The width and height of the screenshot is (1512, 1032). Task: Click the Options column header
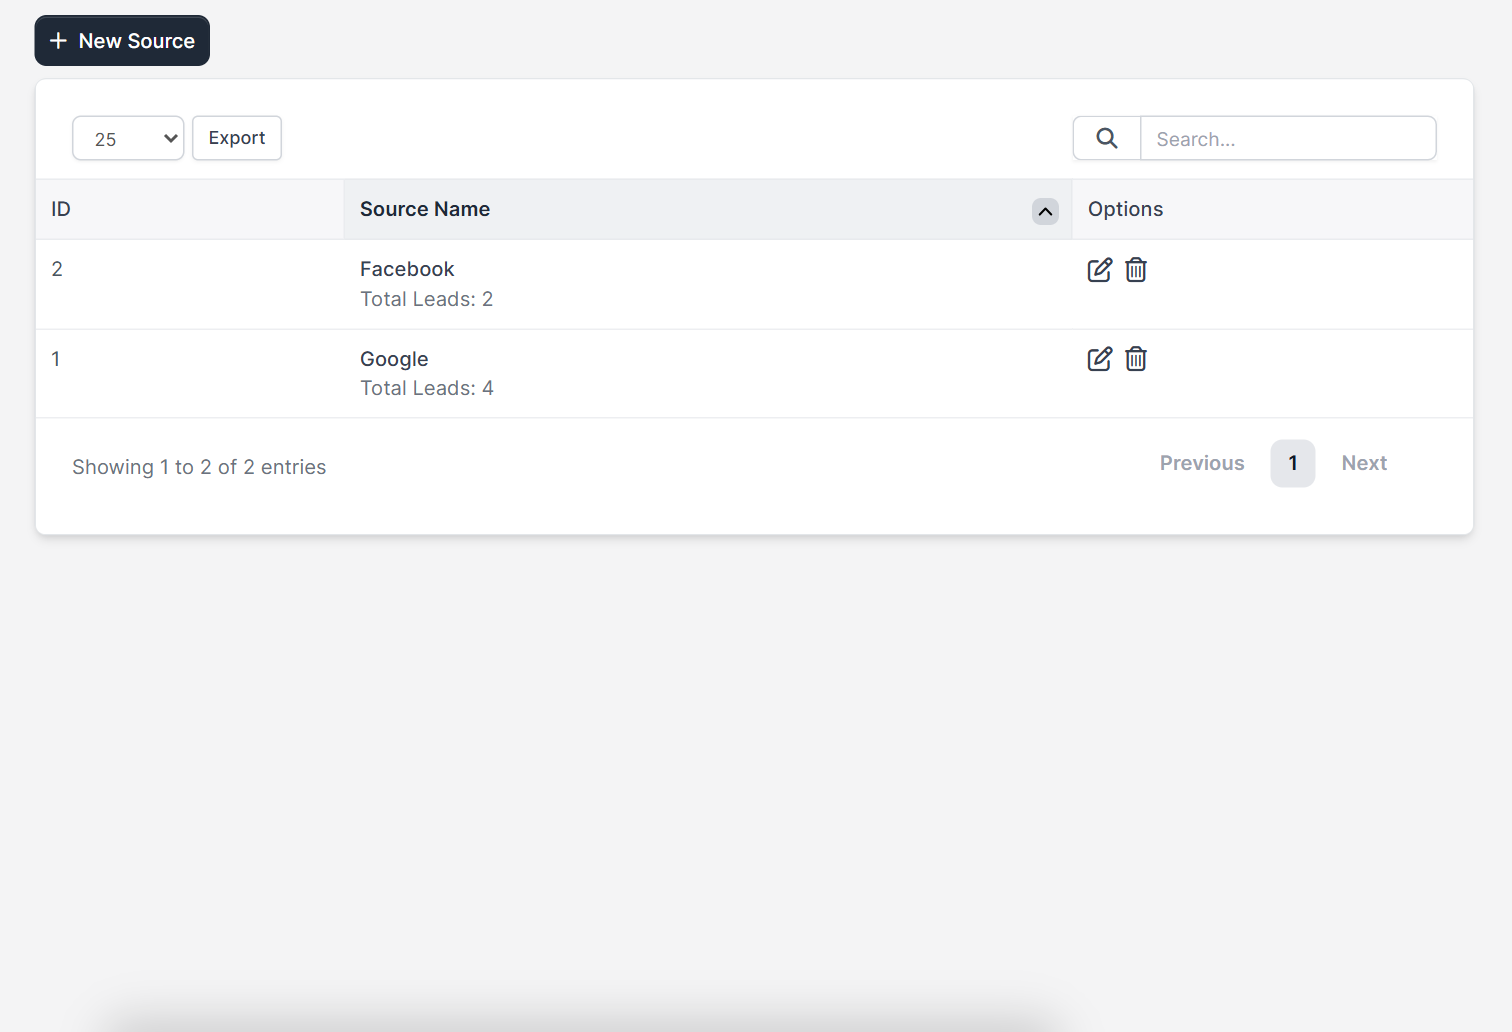pos(1272,209)
